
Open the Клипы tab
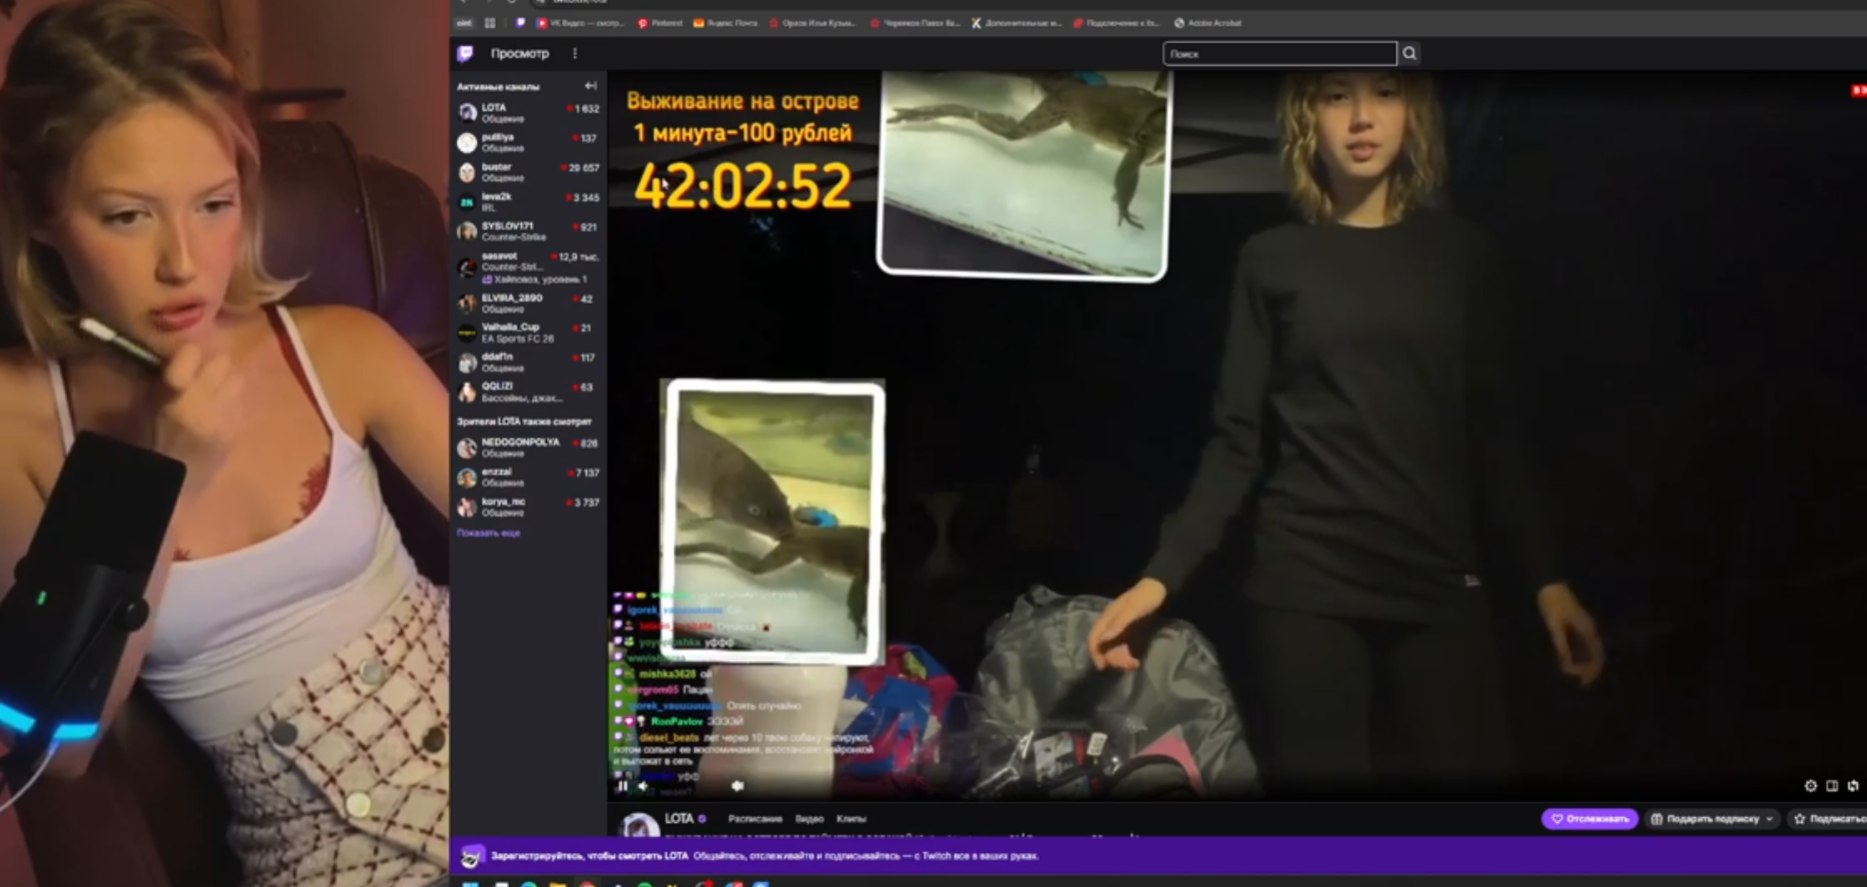point(851,819)
